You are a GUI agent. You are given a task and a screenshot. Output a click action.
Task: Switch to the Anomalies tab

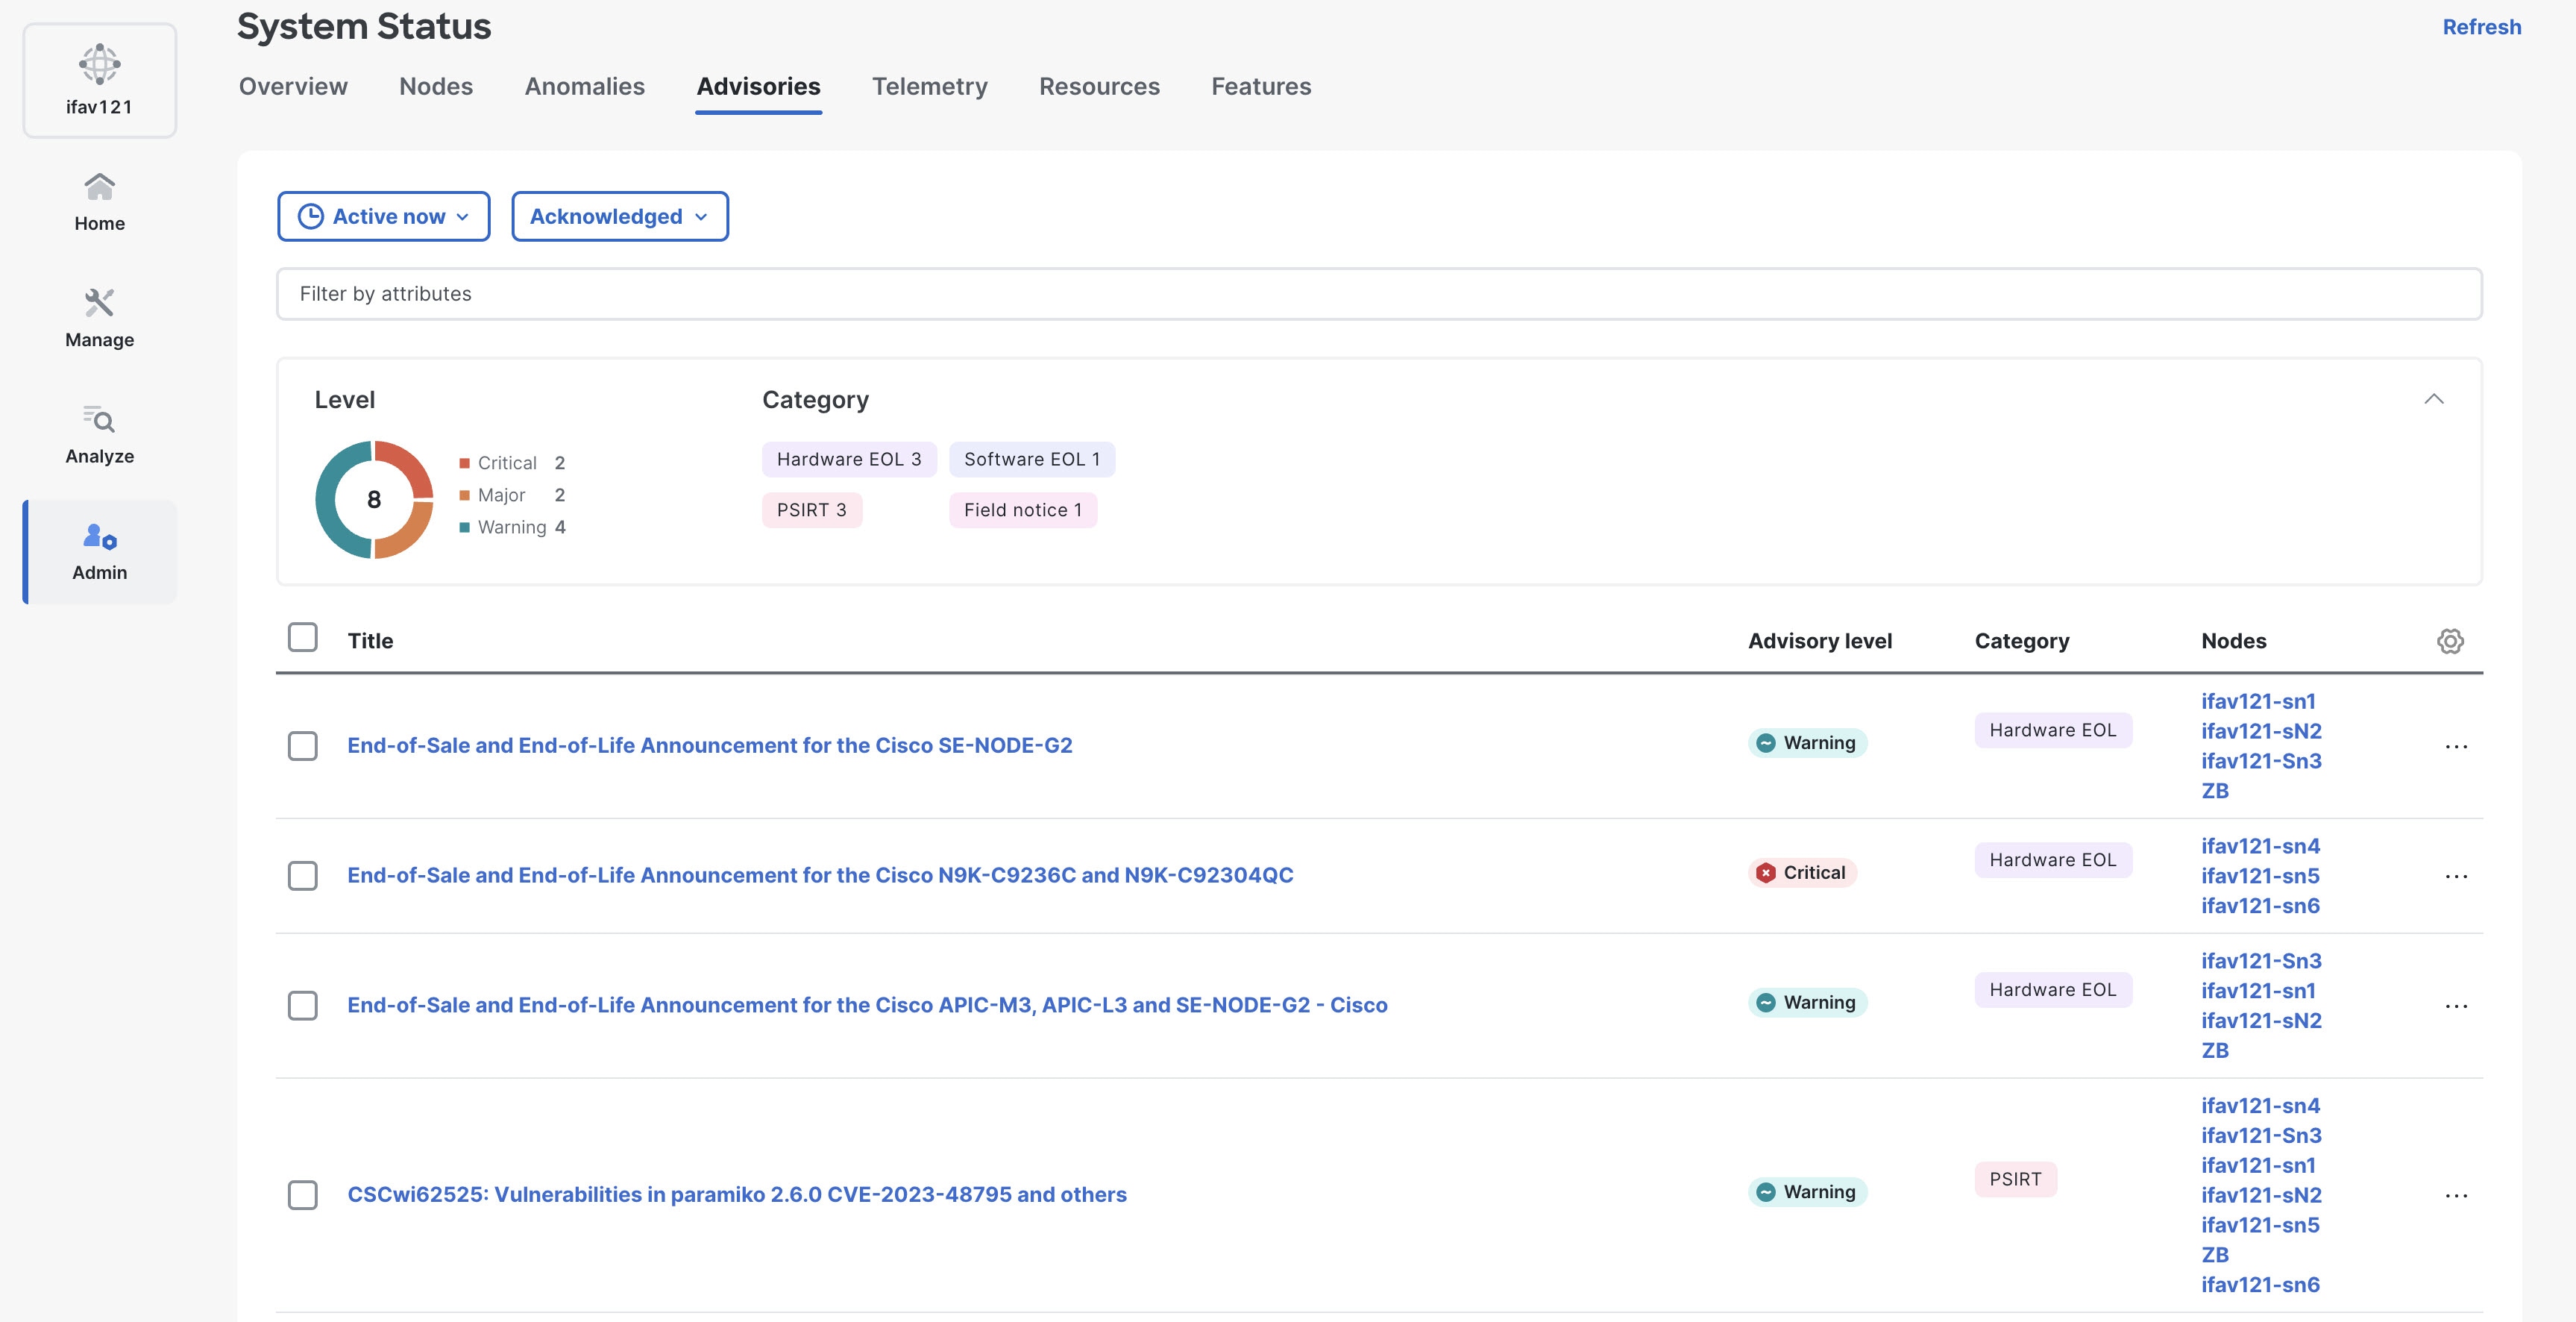pos(584,86)
